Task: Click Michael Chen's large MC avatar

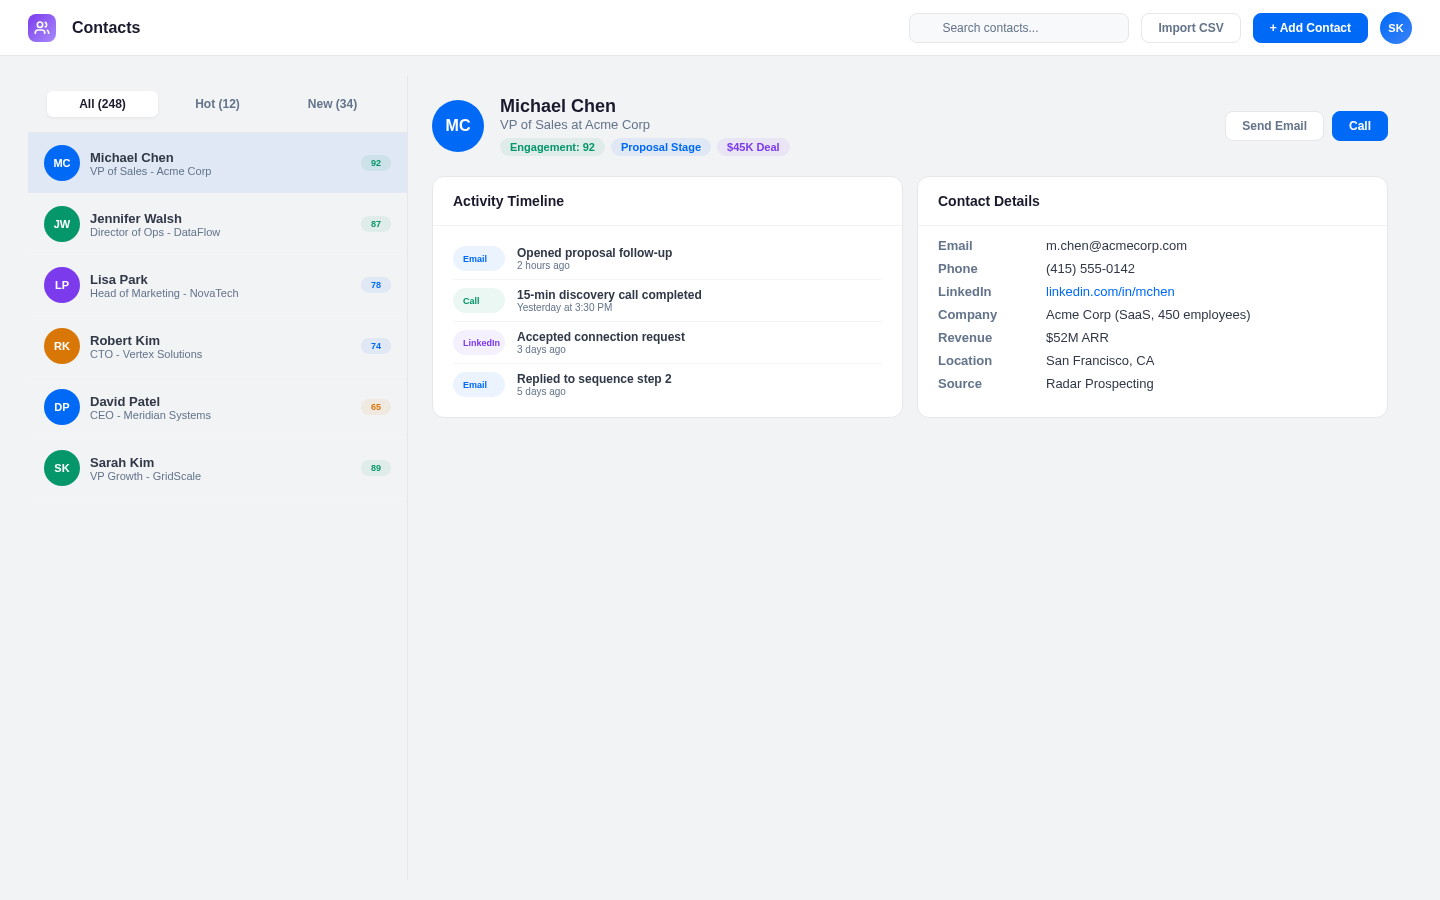Action: [x=458, y=126]
